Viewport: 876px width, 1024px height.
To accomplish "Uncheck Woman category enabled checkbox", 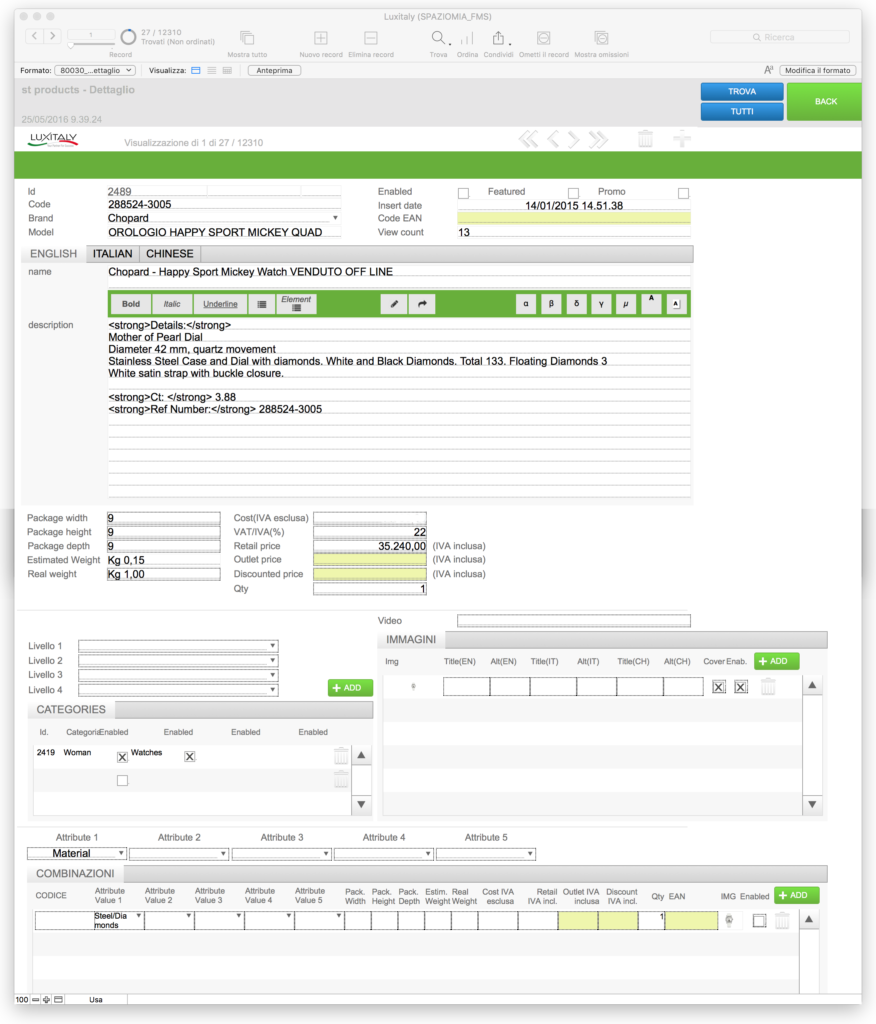I will [122, 757].
